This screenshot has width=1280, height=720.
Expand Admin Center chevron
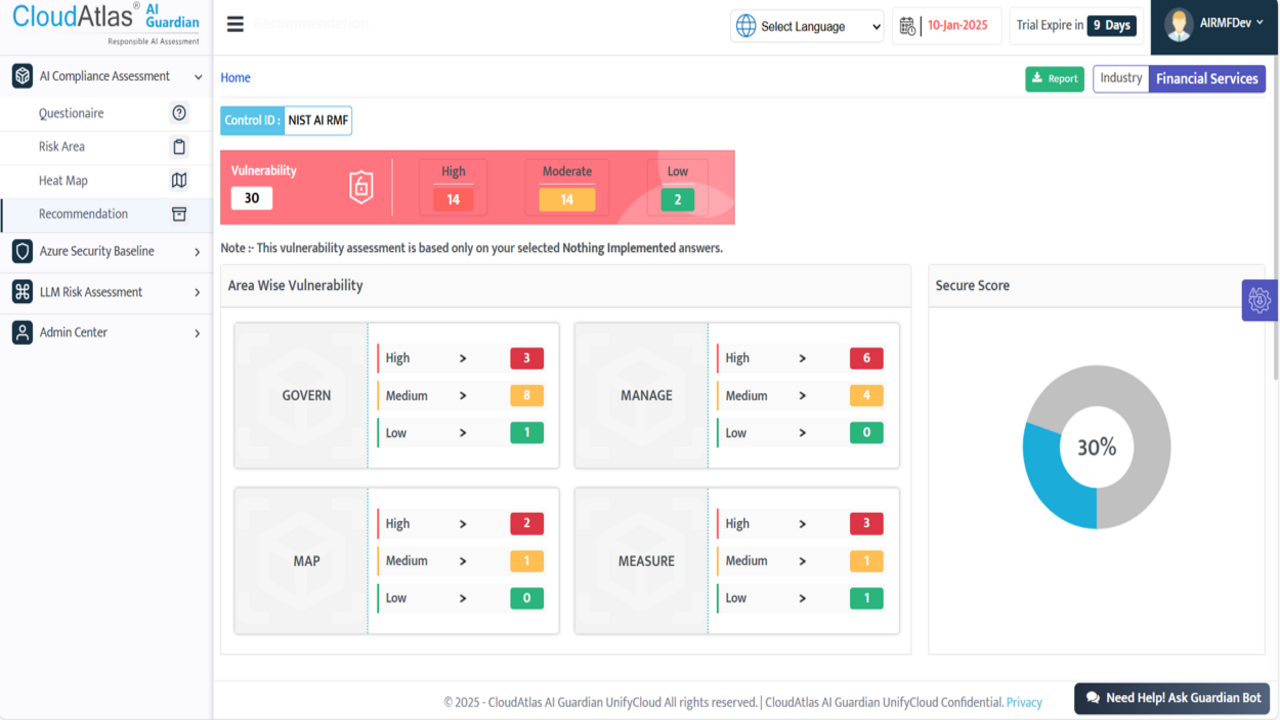(197, 333)
